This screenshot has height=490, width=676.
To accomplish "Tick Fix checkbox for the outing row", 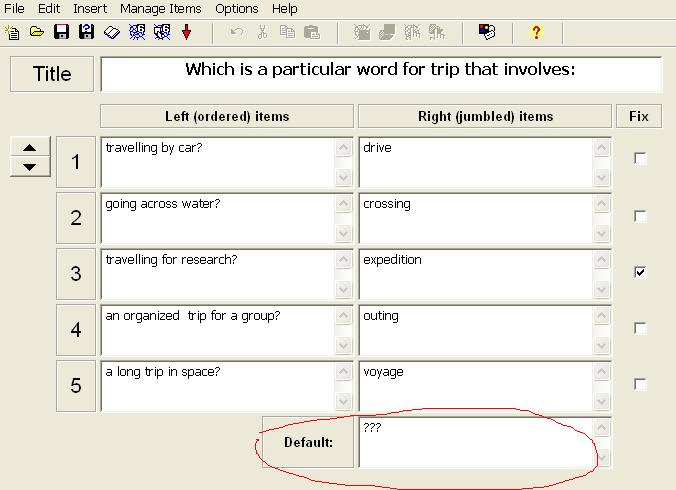I will (x=640, y=328).
